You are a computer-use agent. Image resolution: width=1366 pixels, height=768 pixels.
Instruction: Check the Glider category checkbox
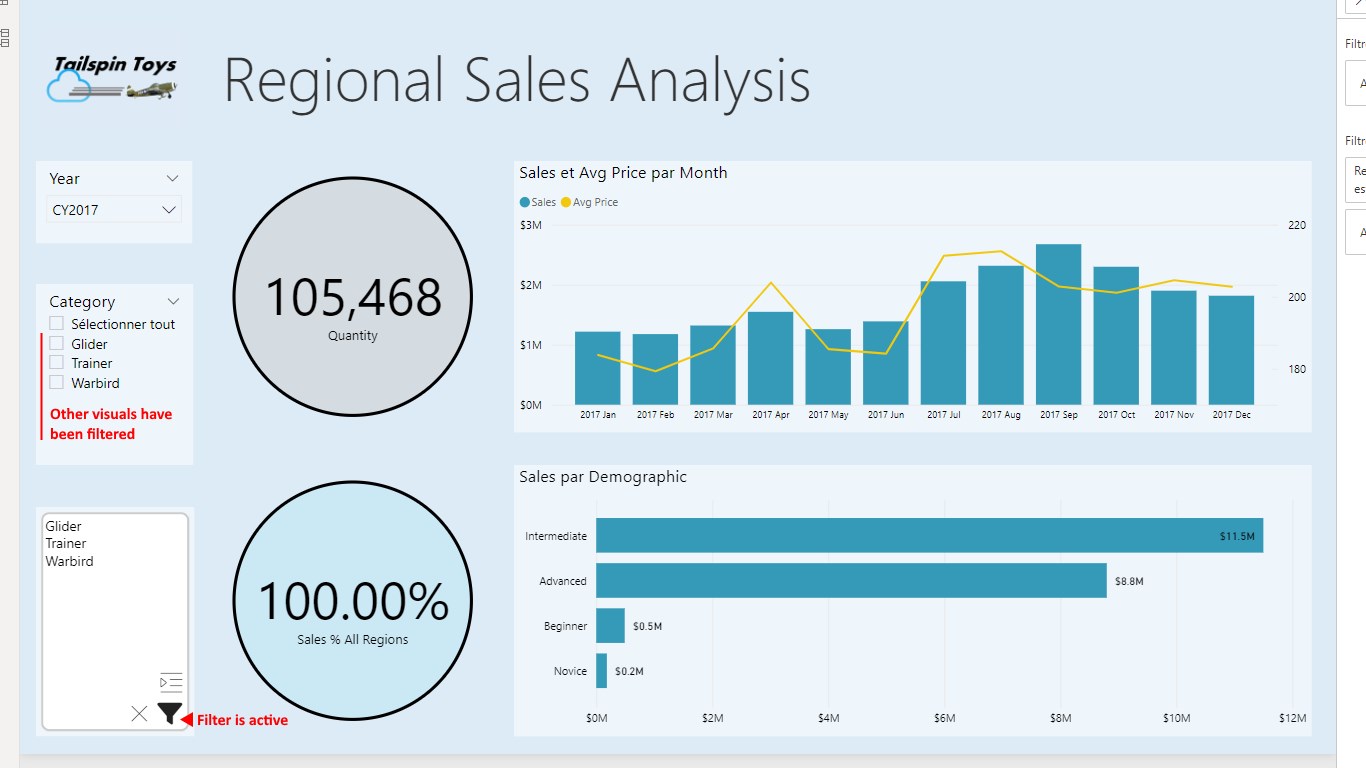click(x=57, y=343)
